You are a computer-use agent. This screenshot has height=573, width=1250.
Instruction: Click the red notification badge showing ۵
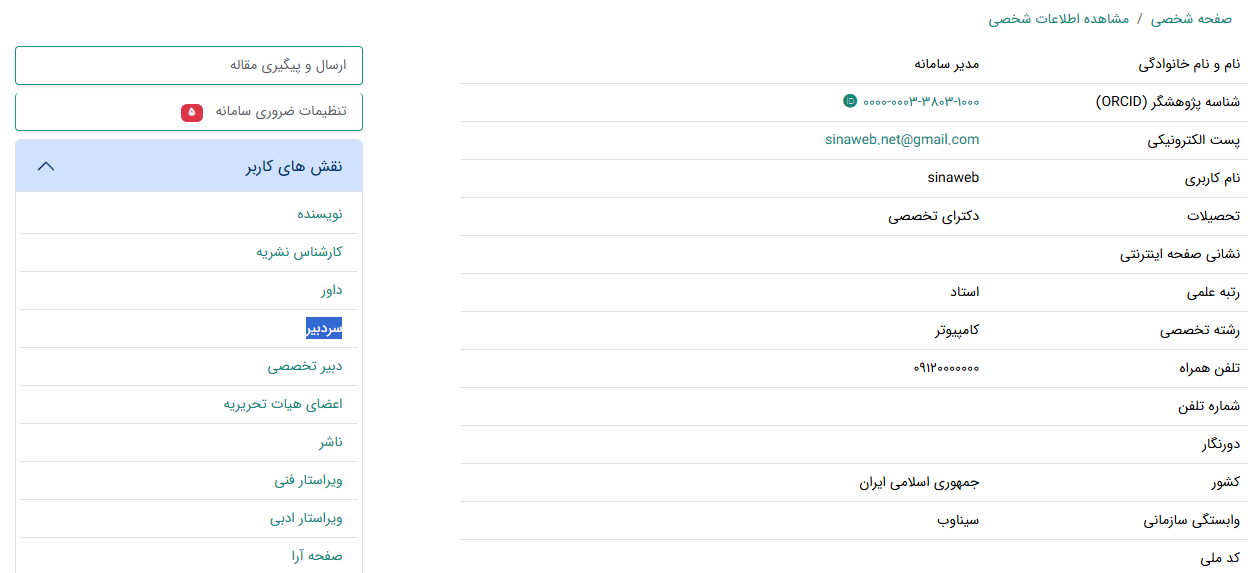pos(192,112)
